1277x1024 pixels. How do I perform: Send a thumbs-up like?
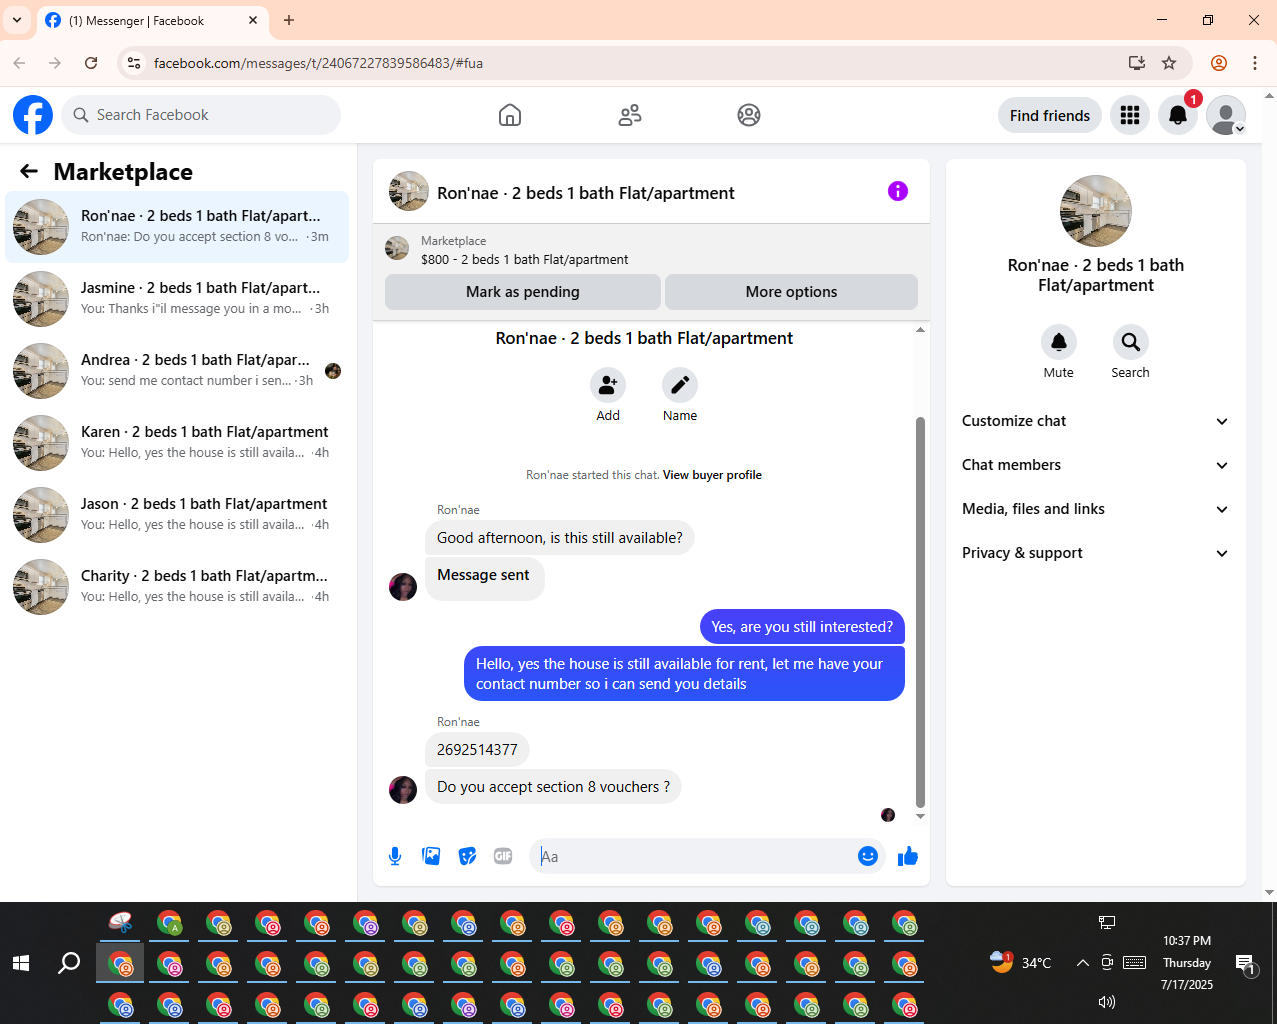click(x=908, y=856)
